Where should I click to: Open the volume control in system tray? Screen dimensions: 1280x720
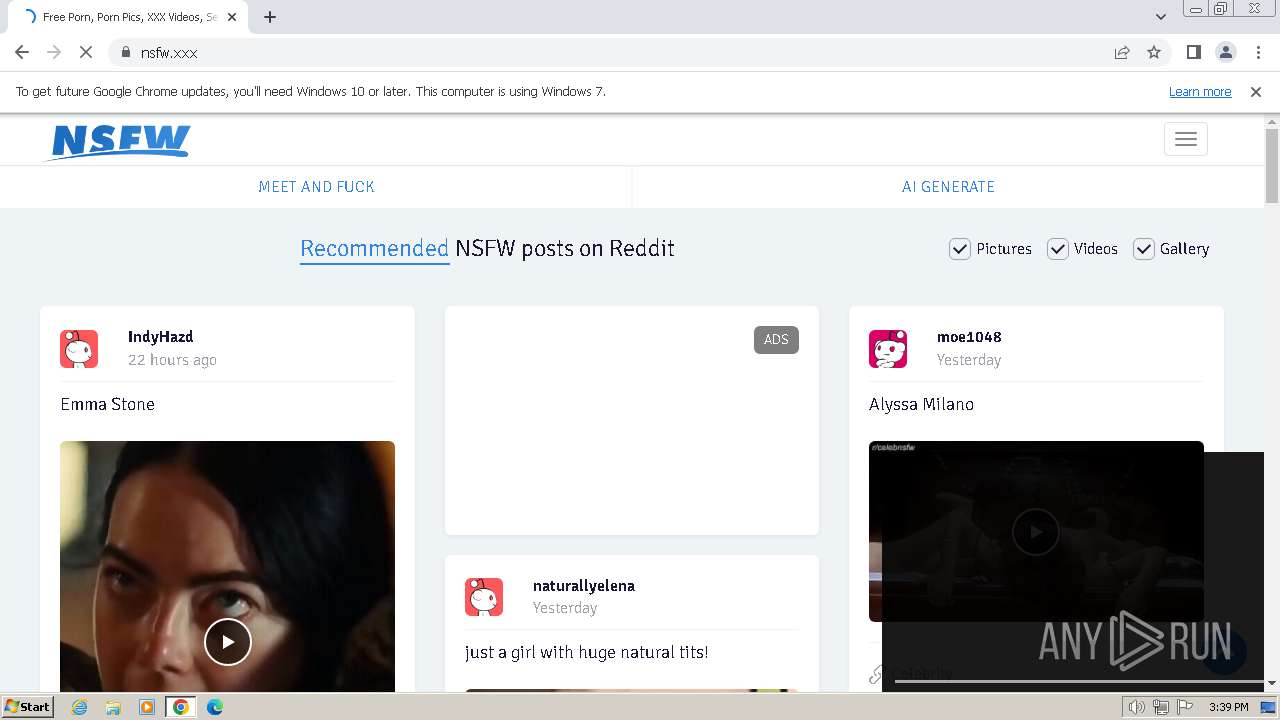pyautogui.click(x=1137, y=707)
